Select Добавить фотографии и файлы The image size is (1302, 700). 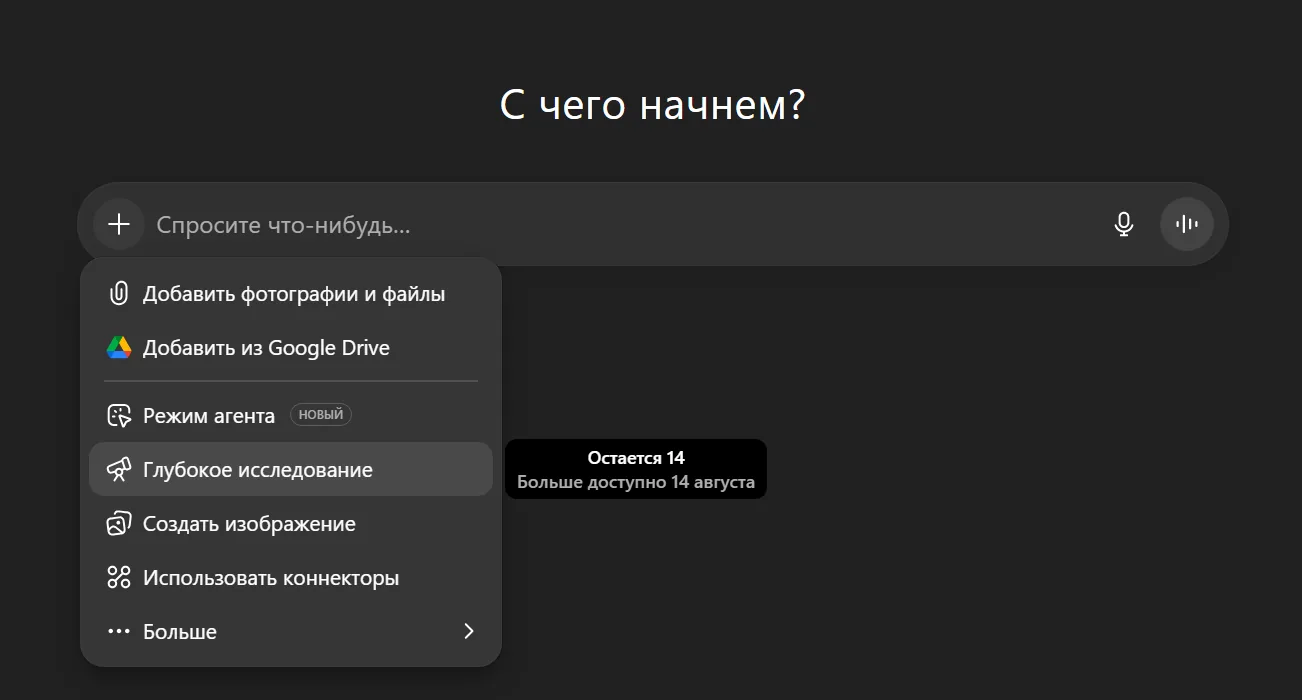[291, 294]
